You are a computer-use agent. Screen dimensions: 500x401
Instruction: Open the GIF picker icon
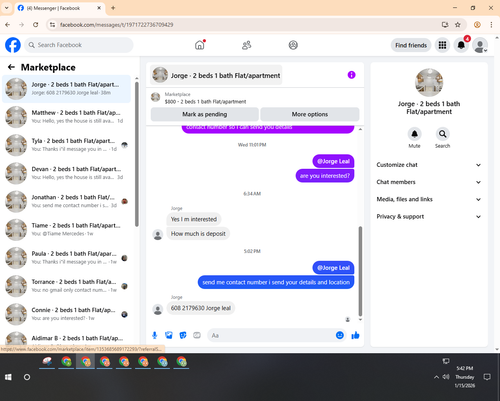(197, 335)
